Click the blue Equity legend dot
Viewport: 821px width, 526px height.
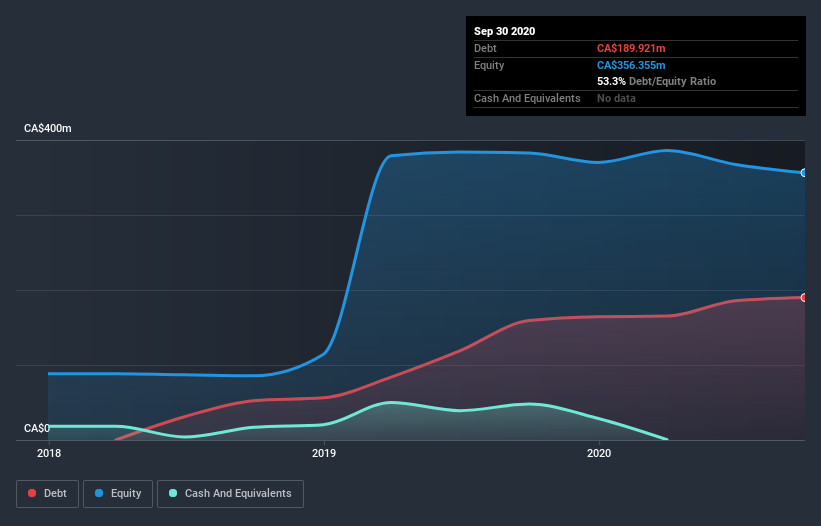(x=99, y=493)
